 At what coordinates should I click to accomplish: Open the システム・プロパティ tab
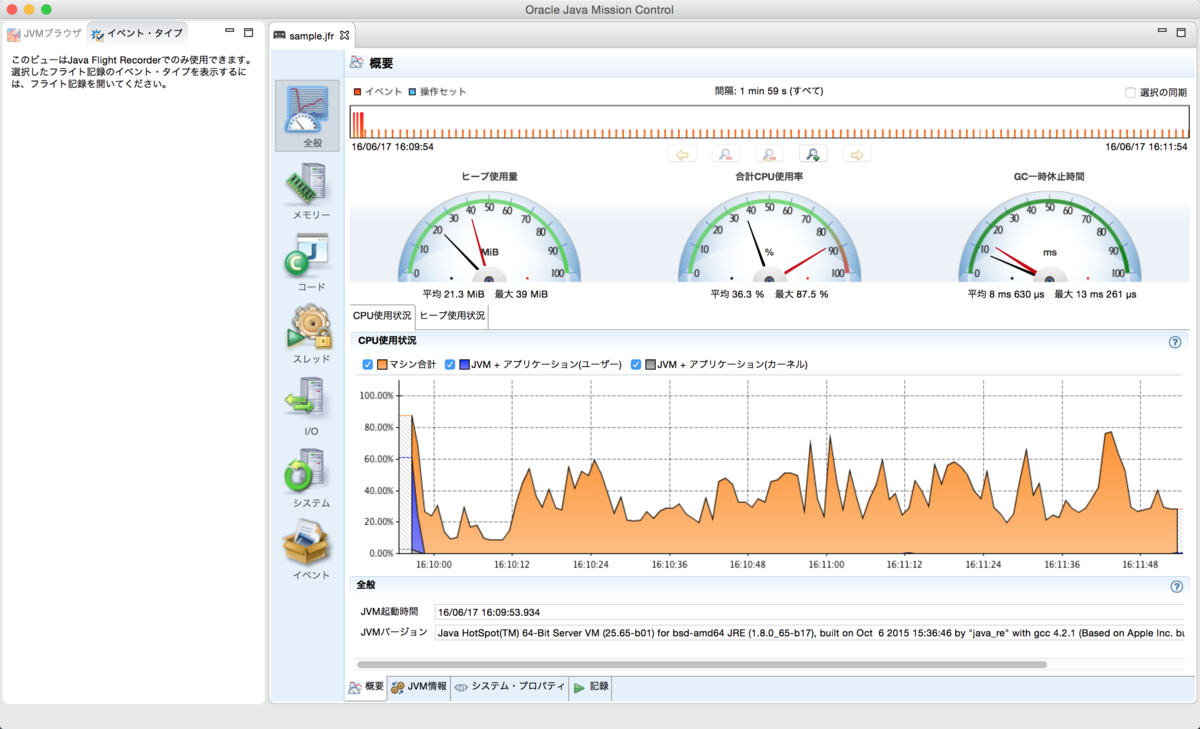tap(510, 687)
